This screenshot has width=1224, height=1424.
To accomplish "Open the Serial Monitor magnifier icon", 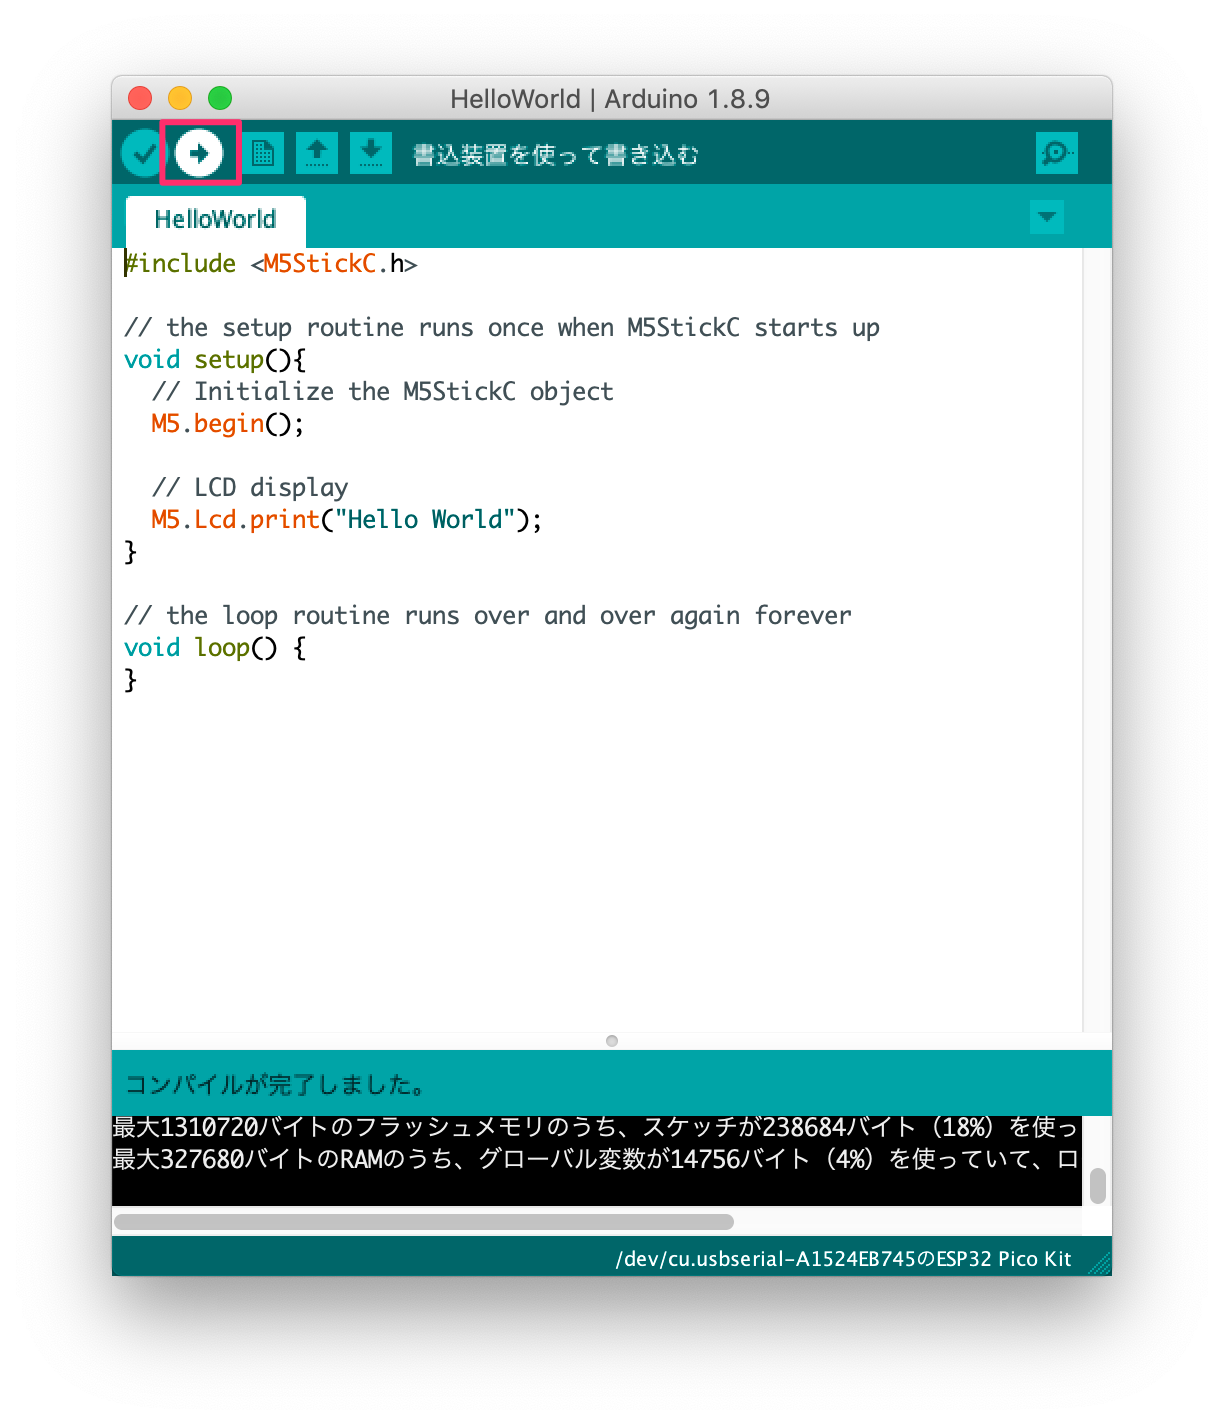I will click(1057, 153).
